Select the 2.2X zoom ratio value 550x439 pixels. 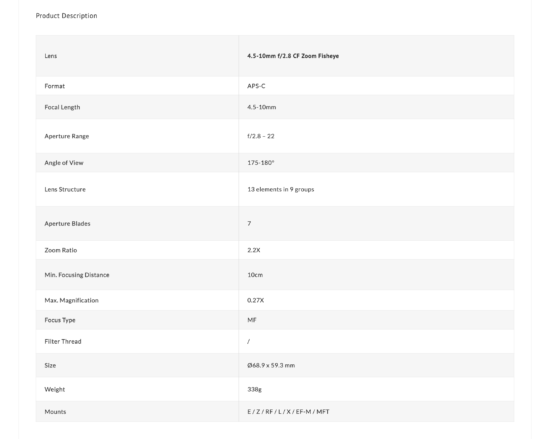[254, 250]
